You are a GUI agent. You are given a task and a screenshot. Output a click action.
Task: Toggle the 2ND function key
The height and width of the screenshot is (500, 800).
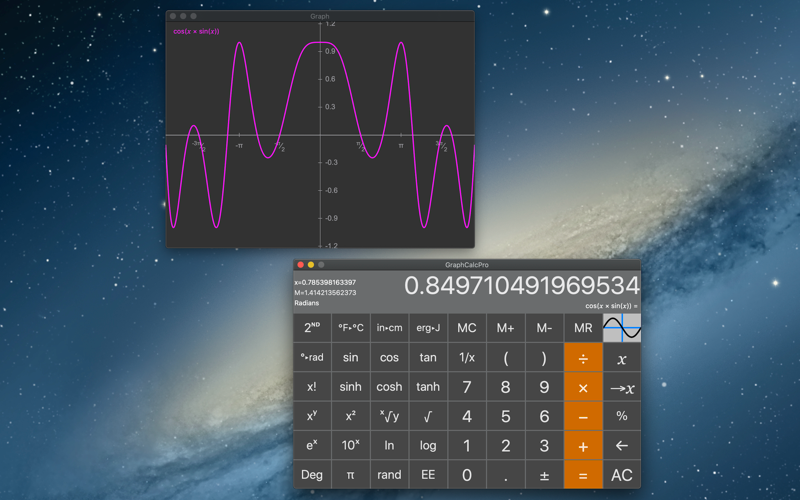[x=312, y=328]
